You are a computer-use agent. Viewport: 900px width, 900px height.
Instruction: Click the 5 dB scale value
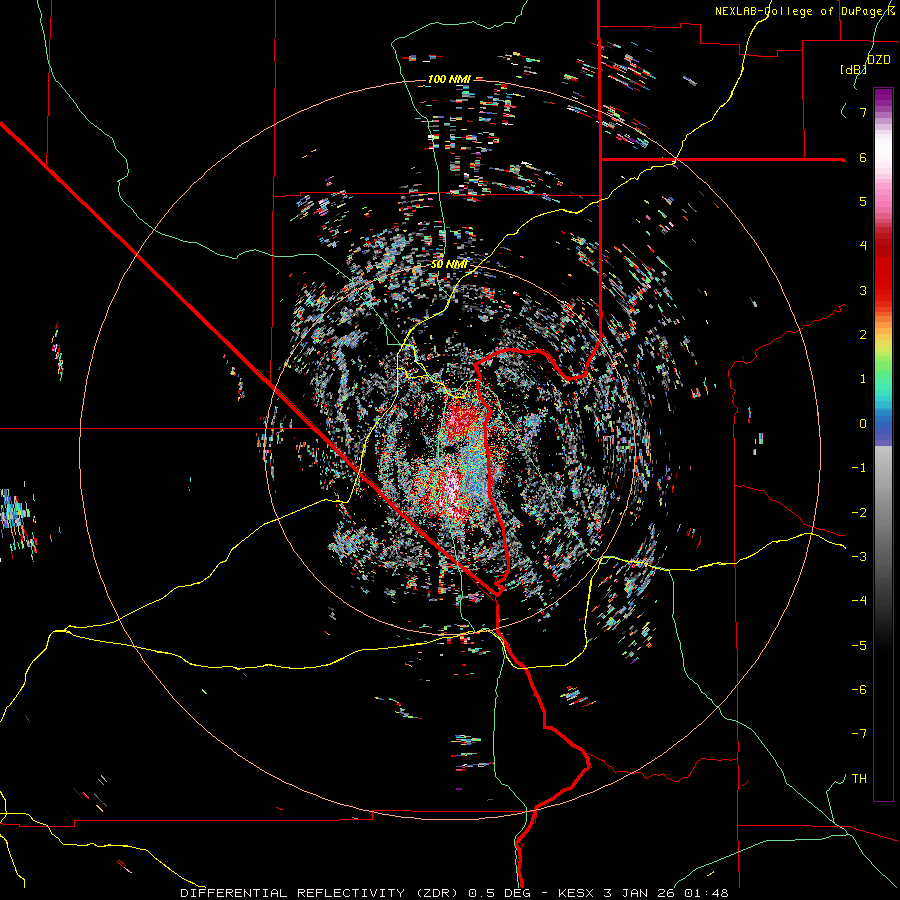click(863, 201)
